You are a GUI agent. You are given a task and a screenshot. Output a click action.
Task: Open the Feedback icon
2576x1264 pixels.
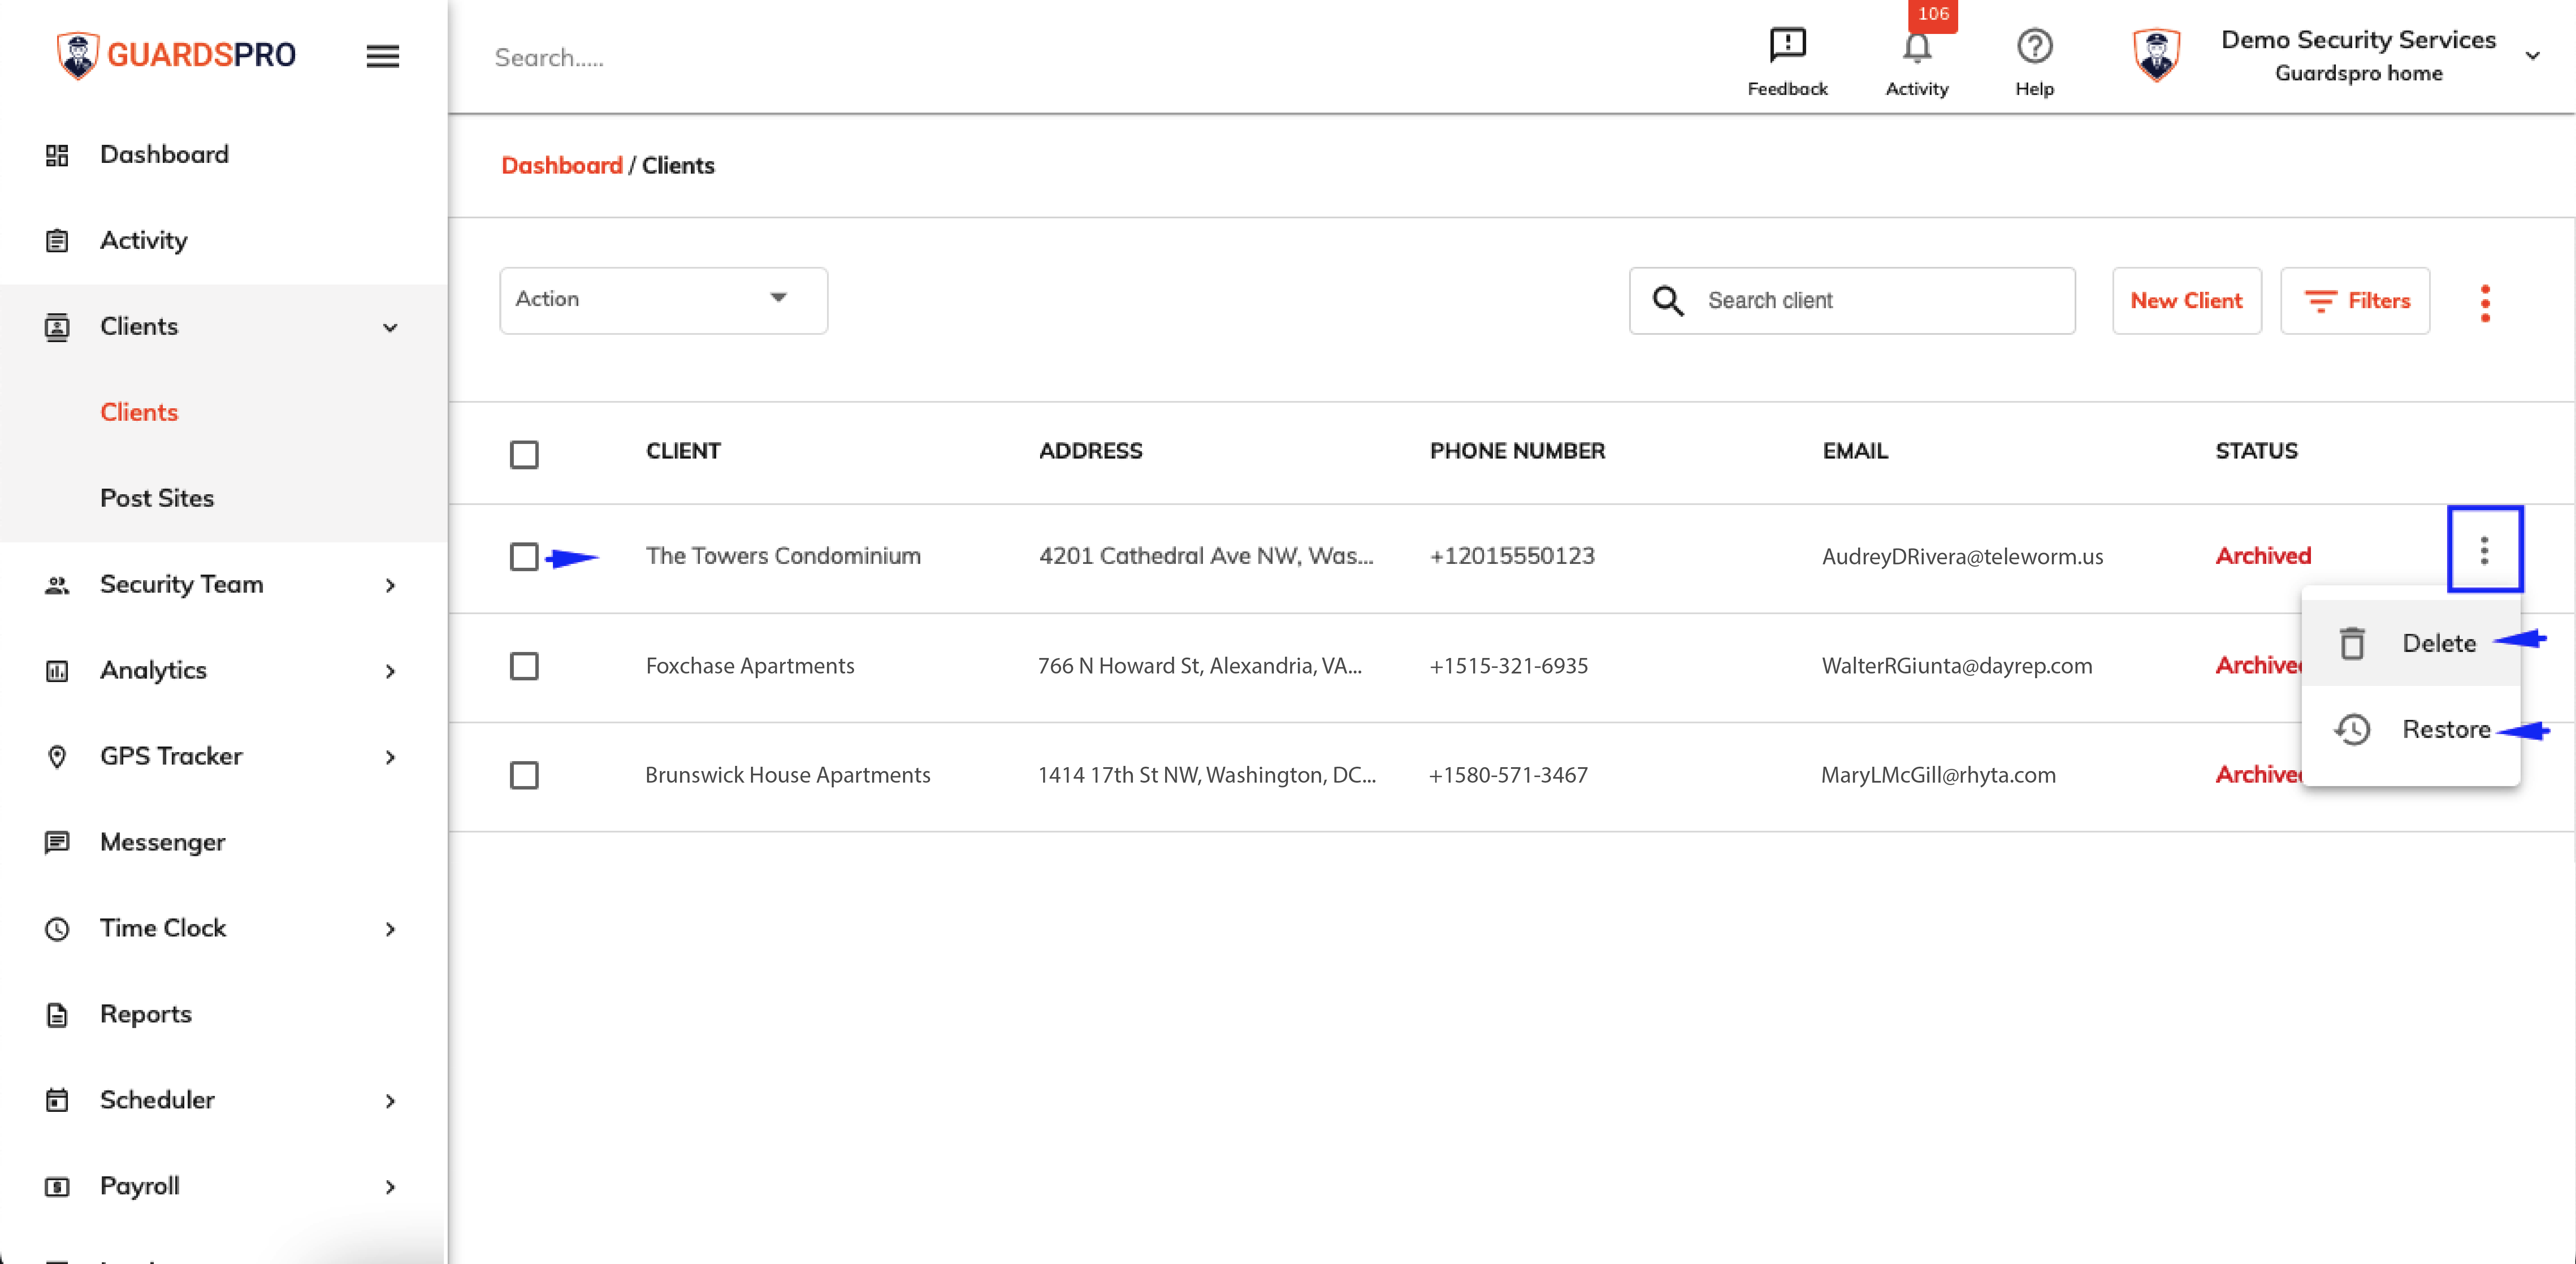(1787, 45)
